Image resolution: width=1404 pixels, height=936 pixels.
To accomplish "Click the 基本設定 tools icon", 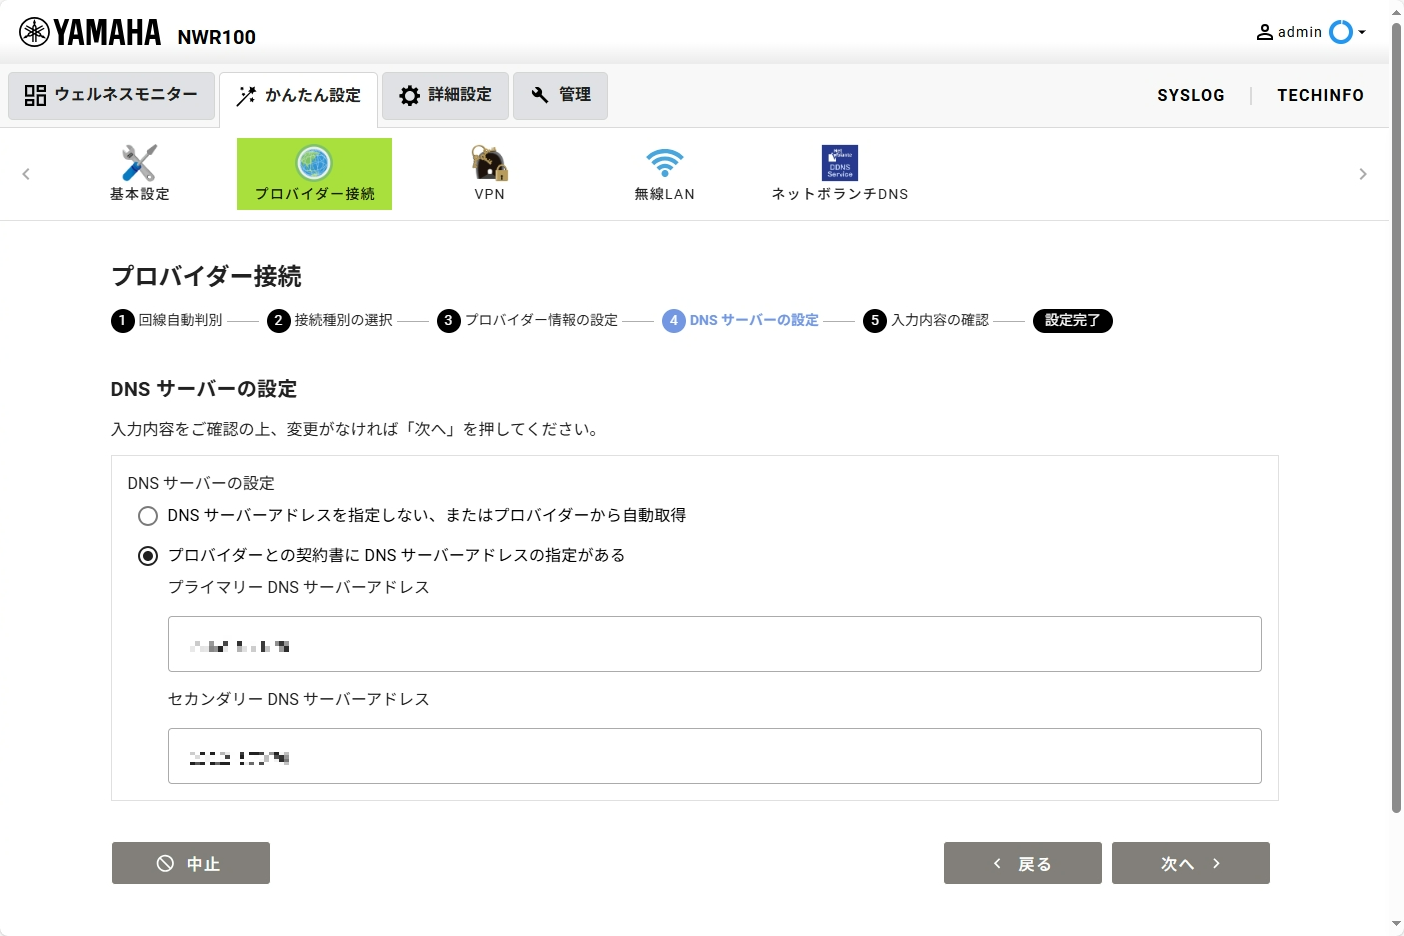I will 139,163.
